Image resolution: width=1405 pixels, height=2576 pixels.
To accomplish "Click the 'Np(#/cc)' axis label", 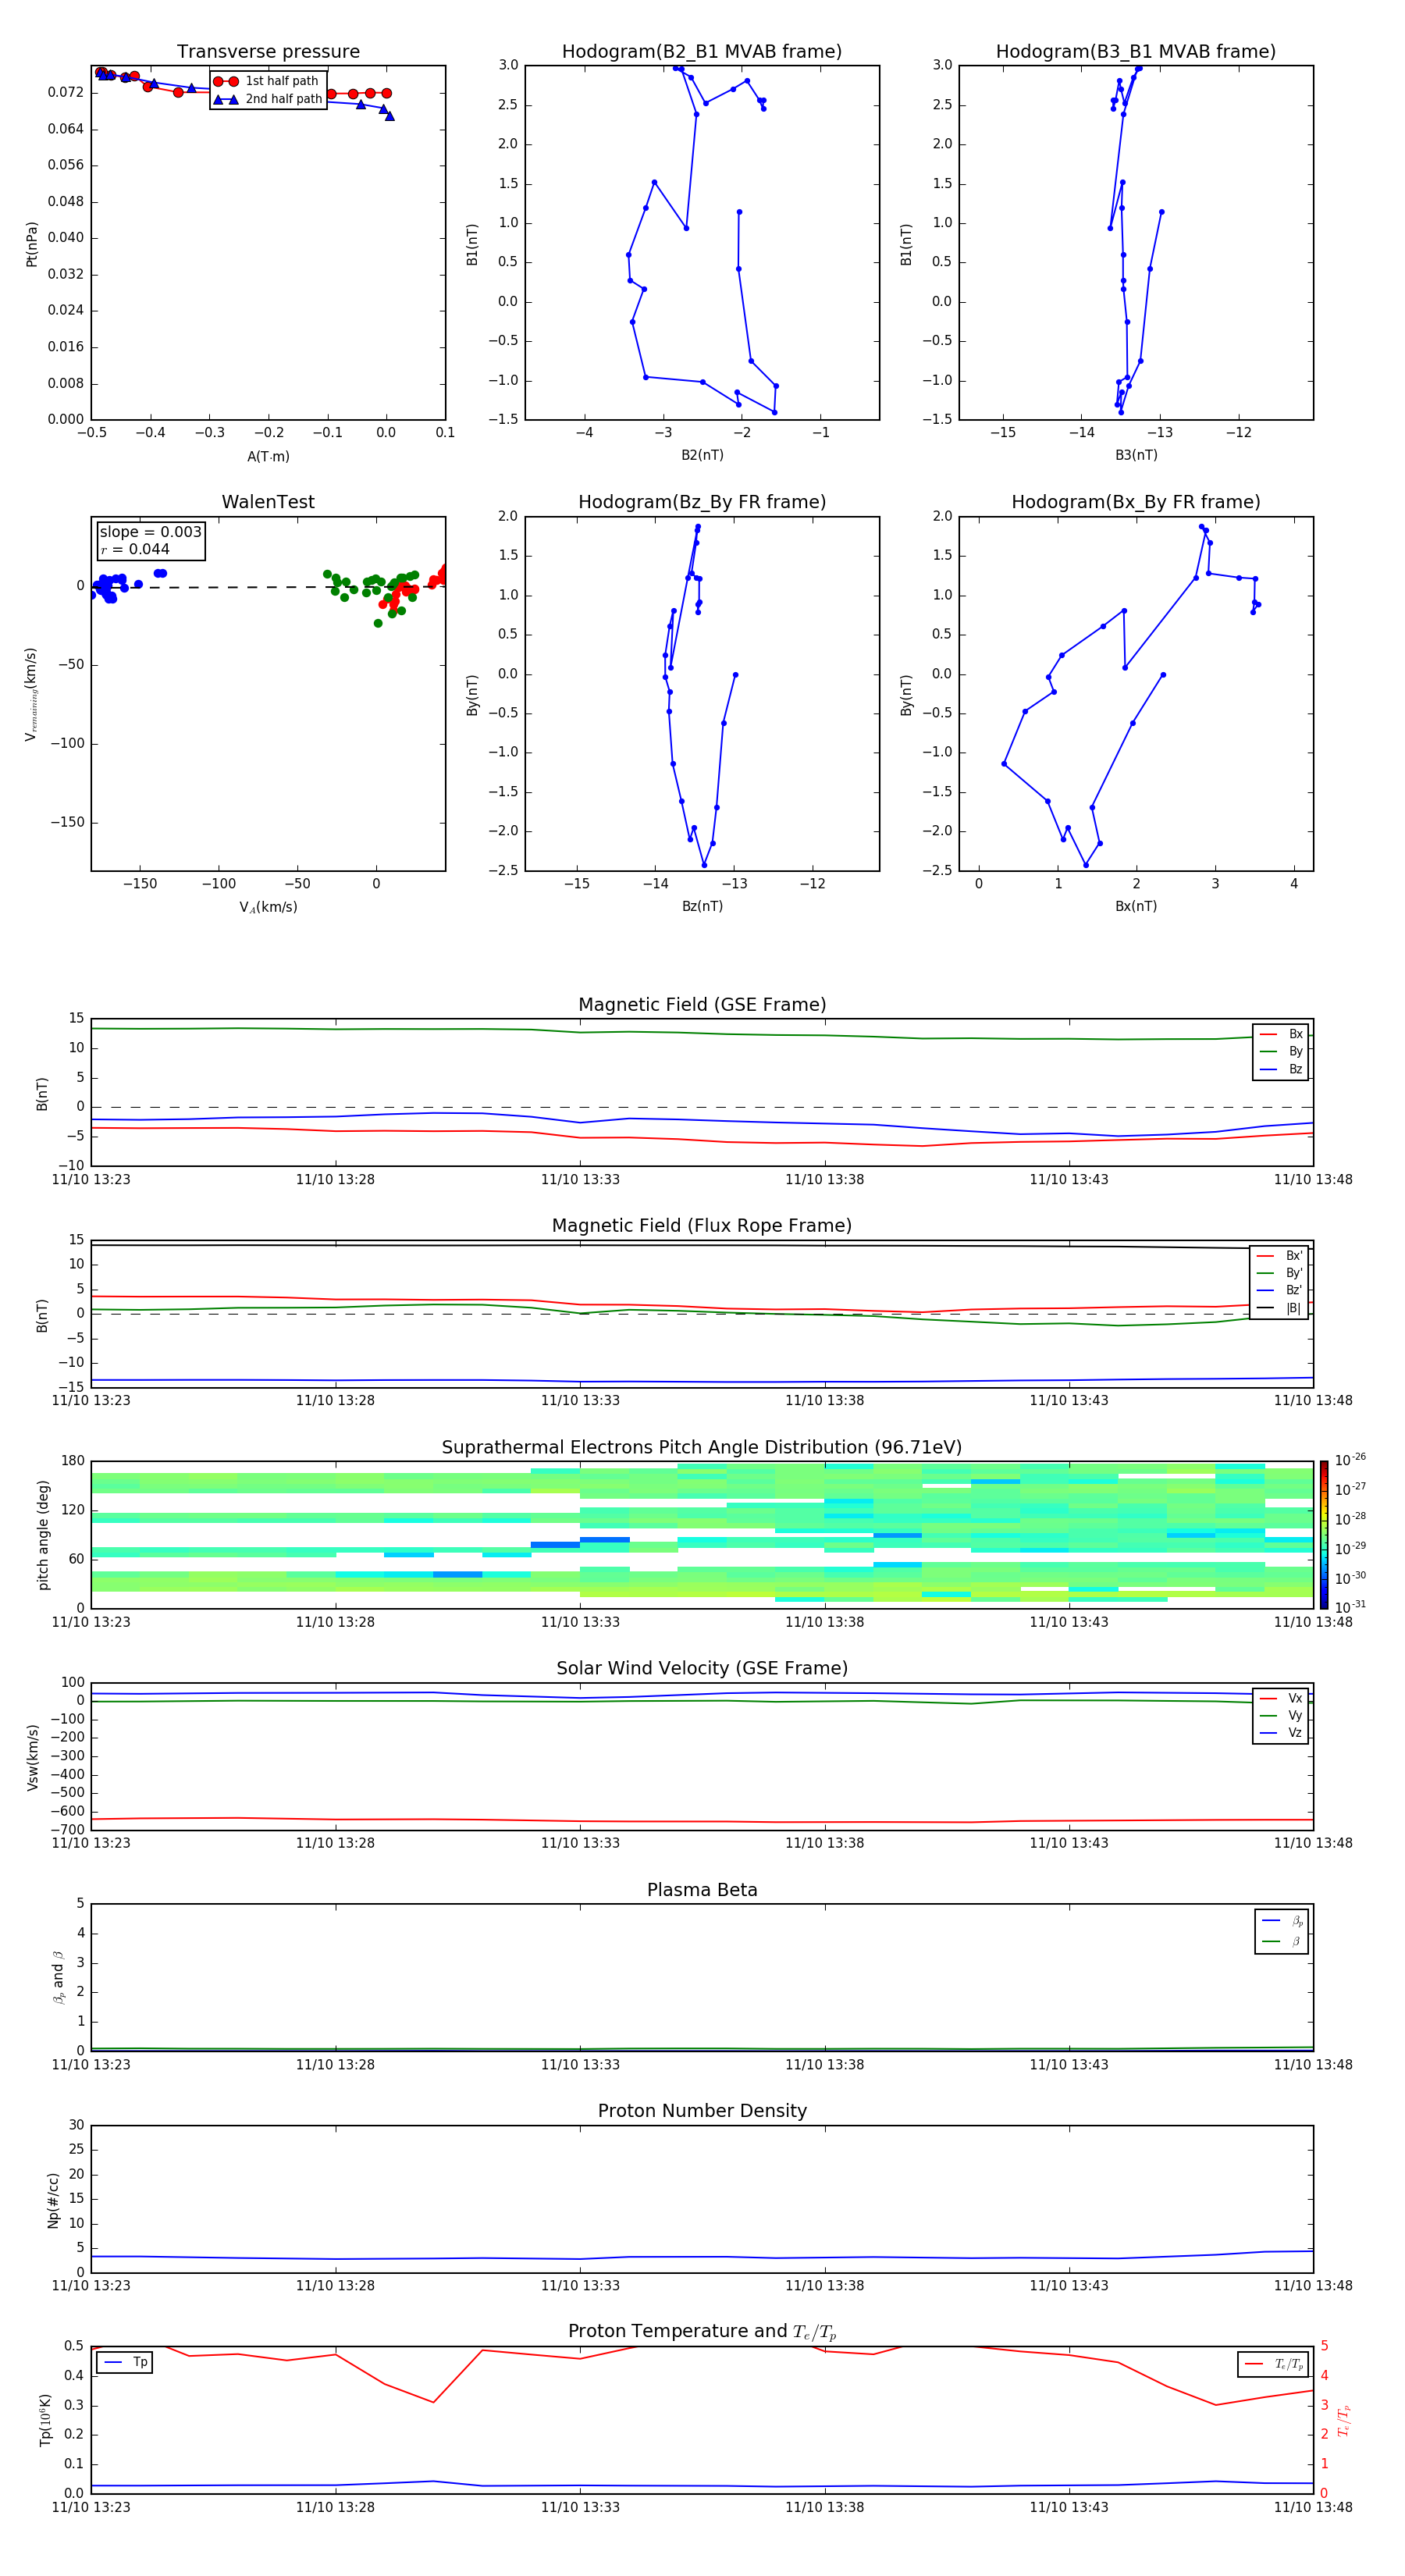I will pyautogui.click(x=53, y=2200).
